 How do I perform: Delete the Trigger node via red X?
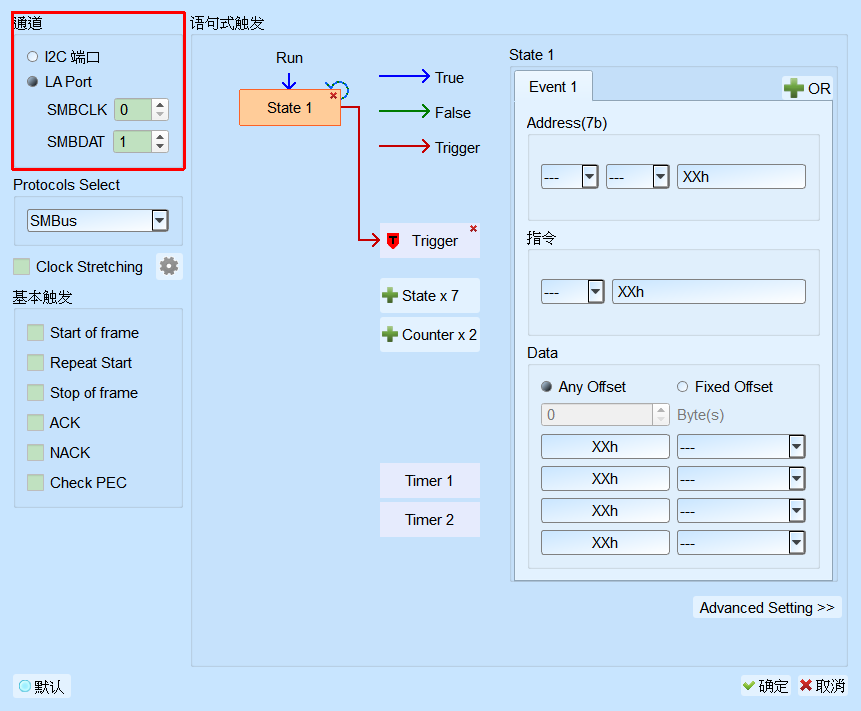(473, 228)
